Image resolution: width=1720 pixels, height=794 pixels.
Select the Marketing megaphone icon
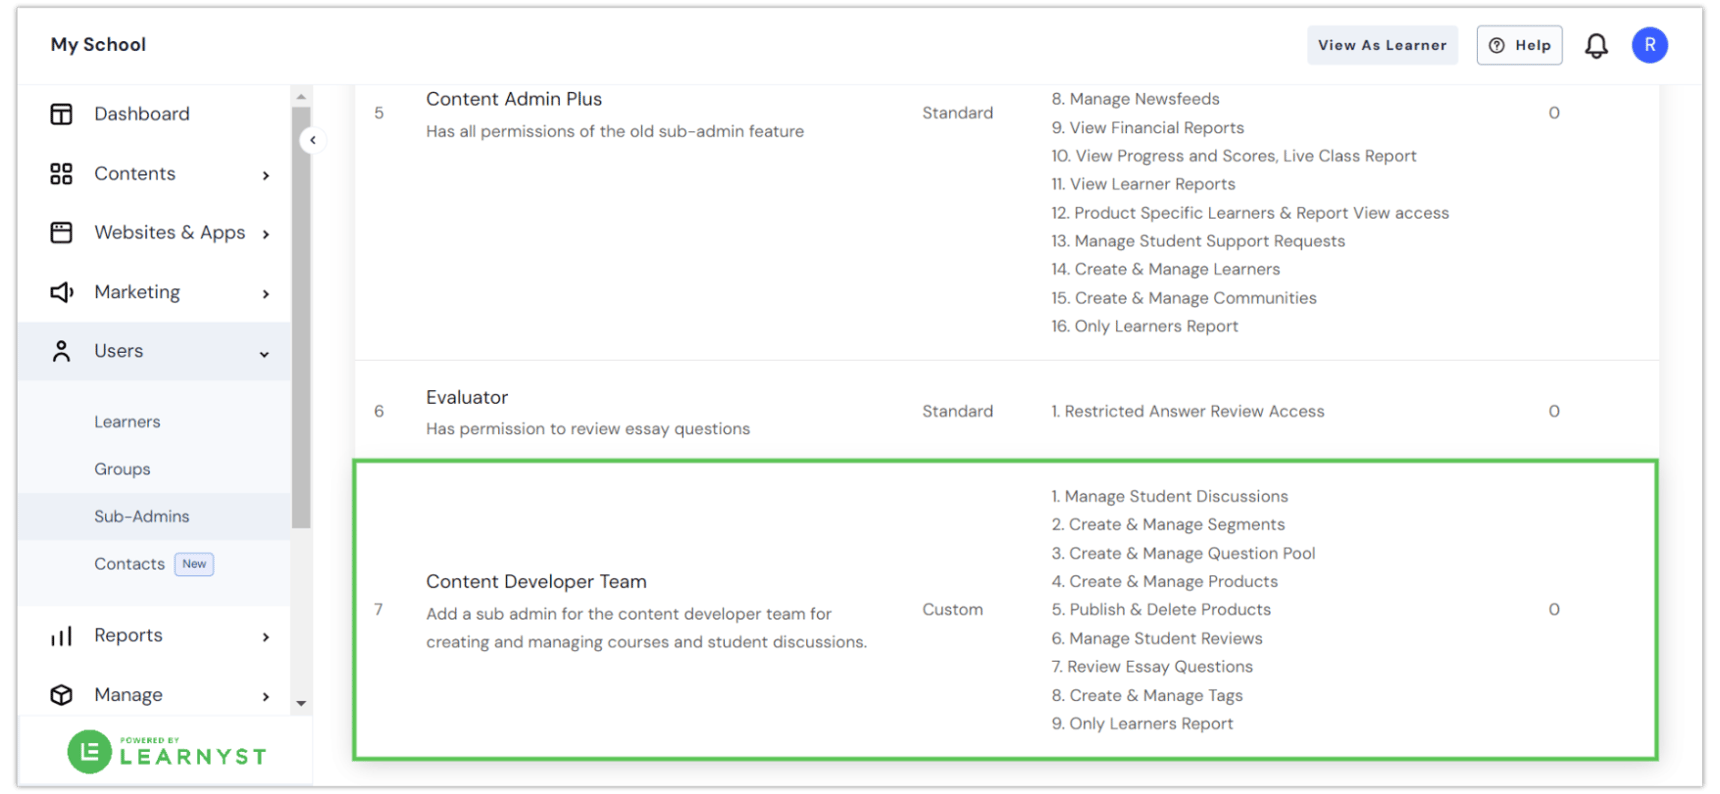pyautogui.click(x=61, y=292)
